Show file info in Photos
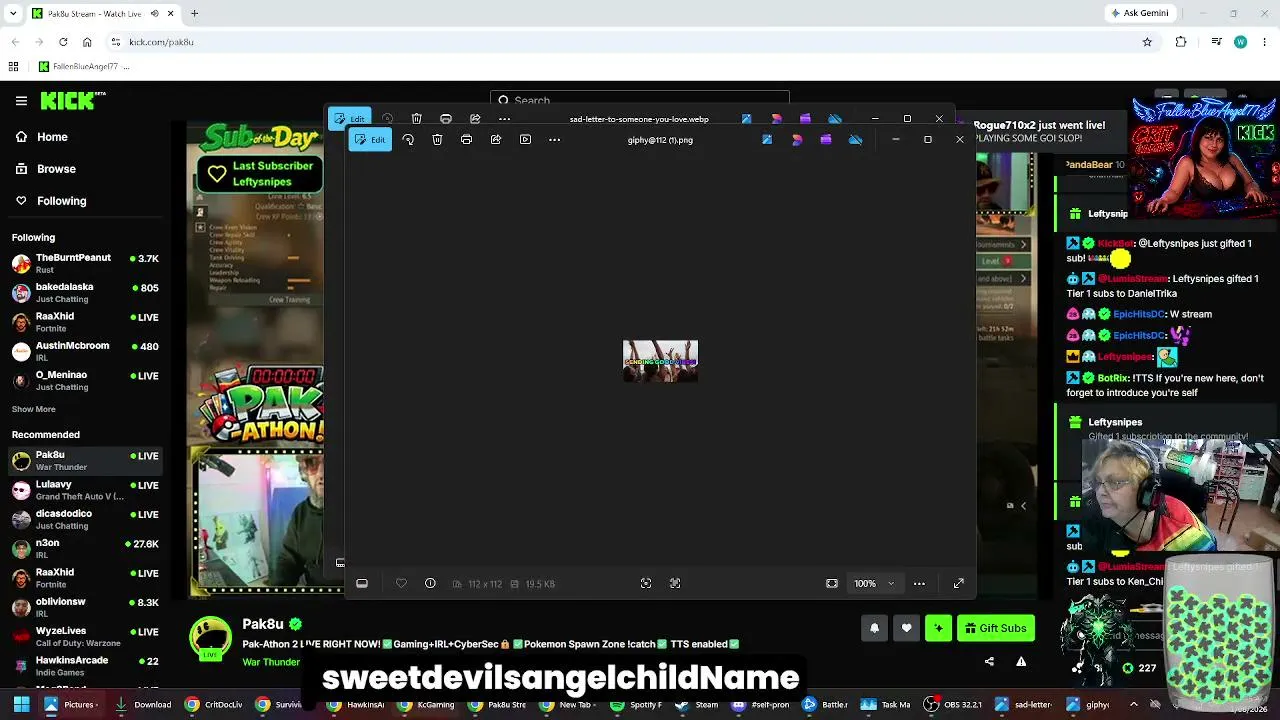 coord(430,584)
